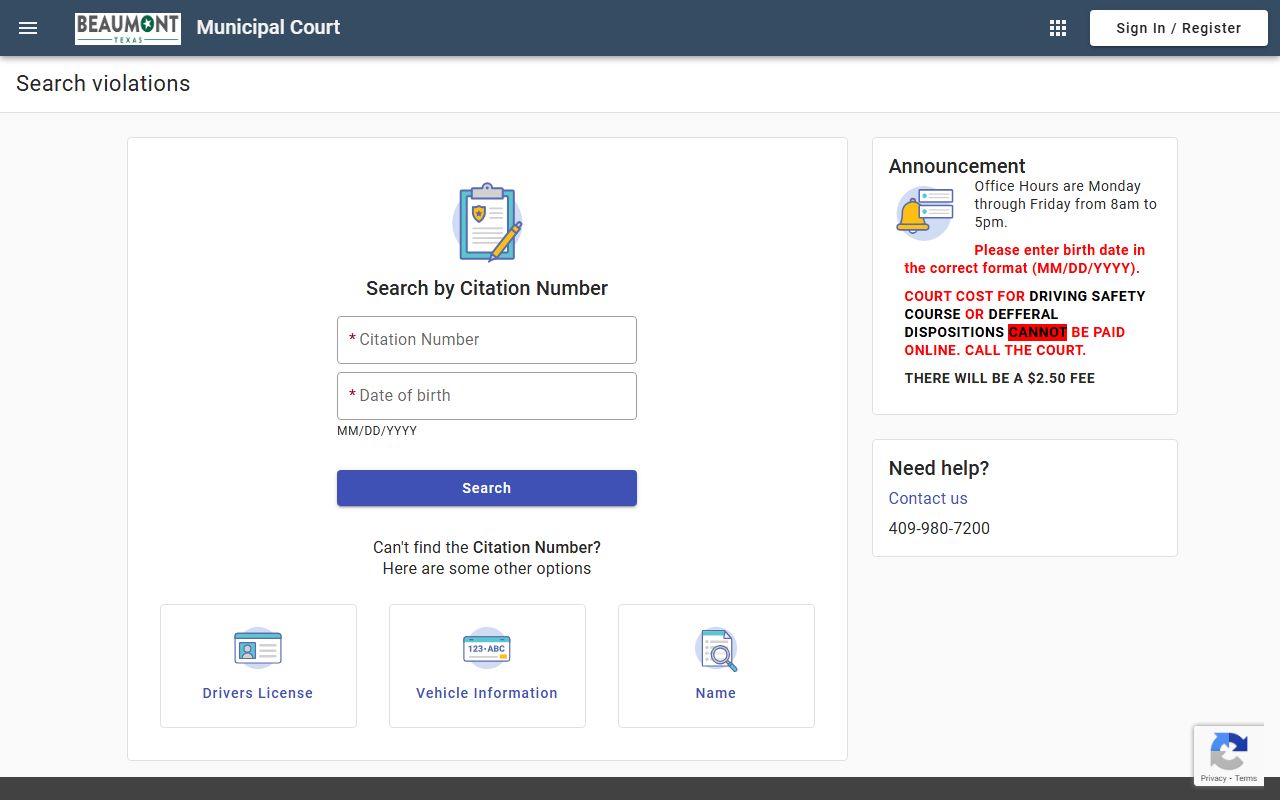Image resolution: width=1280 pixels, height=800 pixels.
Task: Focus the Date of birth field
Action: [487, 396]
